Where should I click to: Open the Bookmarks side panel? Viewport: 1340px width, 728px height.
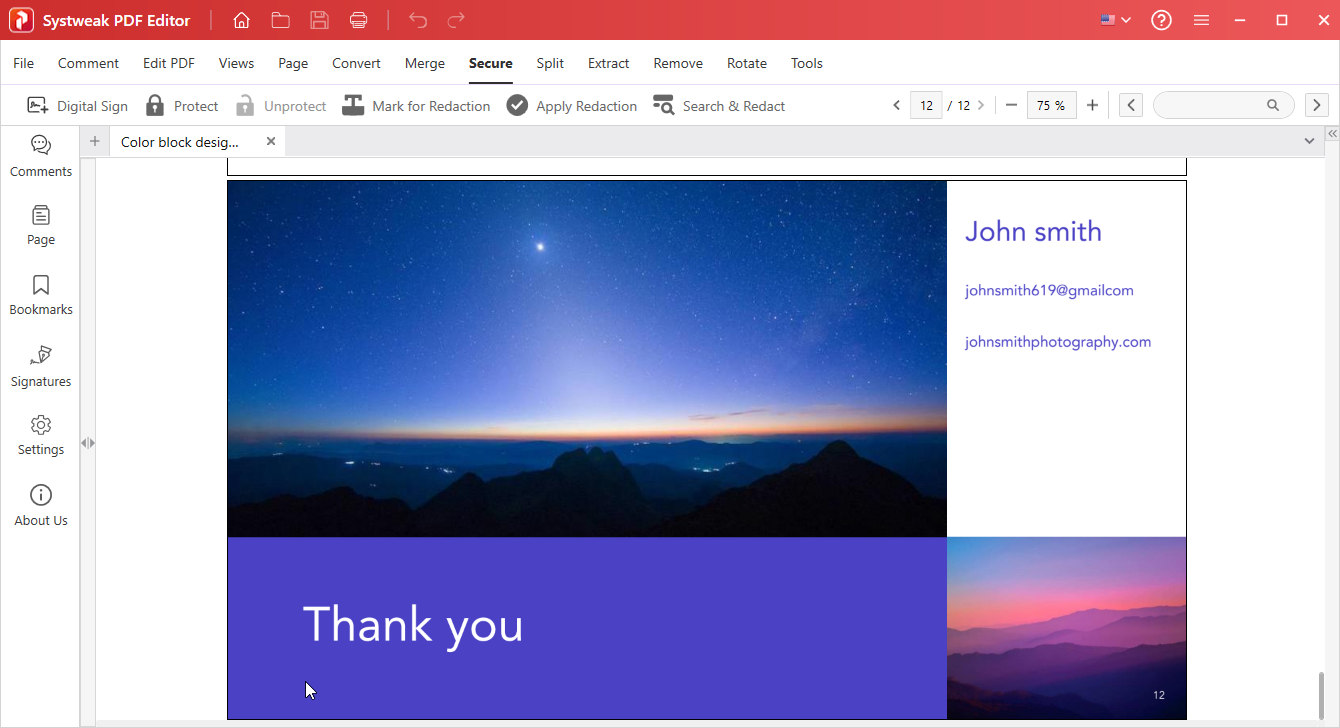tap(41, 295)
